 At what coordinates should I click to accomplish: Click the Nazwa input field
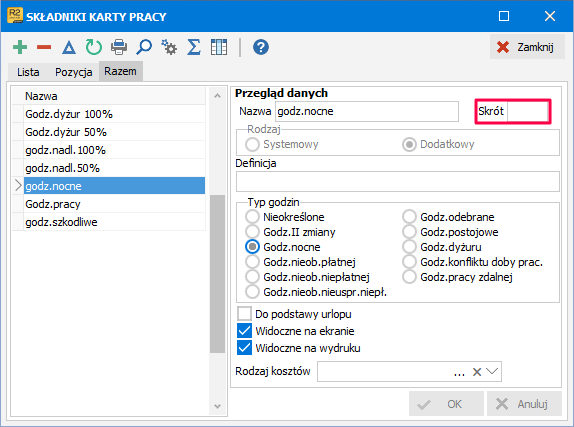click(x=366, y=111)
